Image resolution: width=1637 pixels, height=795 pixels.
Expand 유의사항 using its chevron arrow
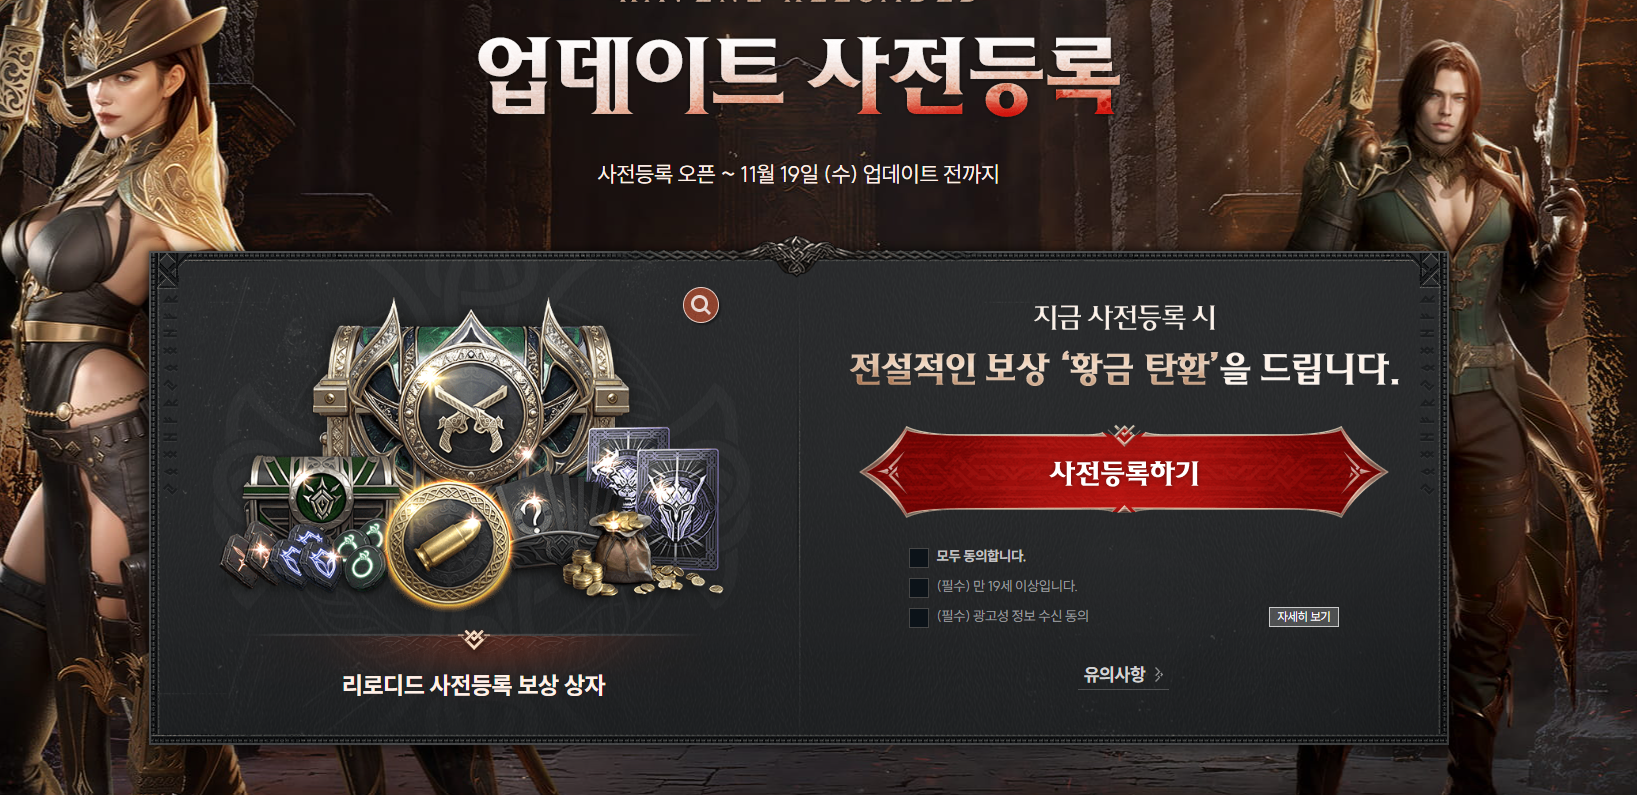point(1159,675)
